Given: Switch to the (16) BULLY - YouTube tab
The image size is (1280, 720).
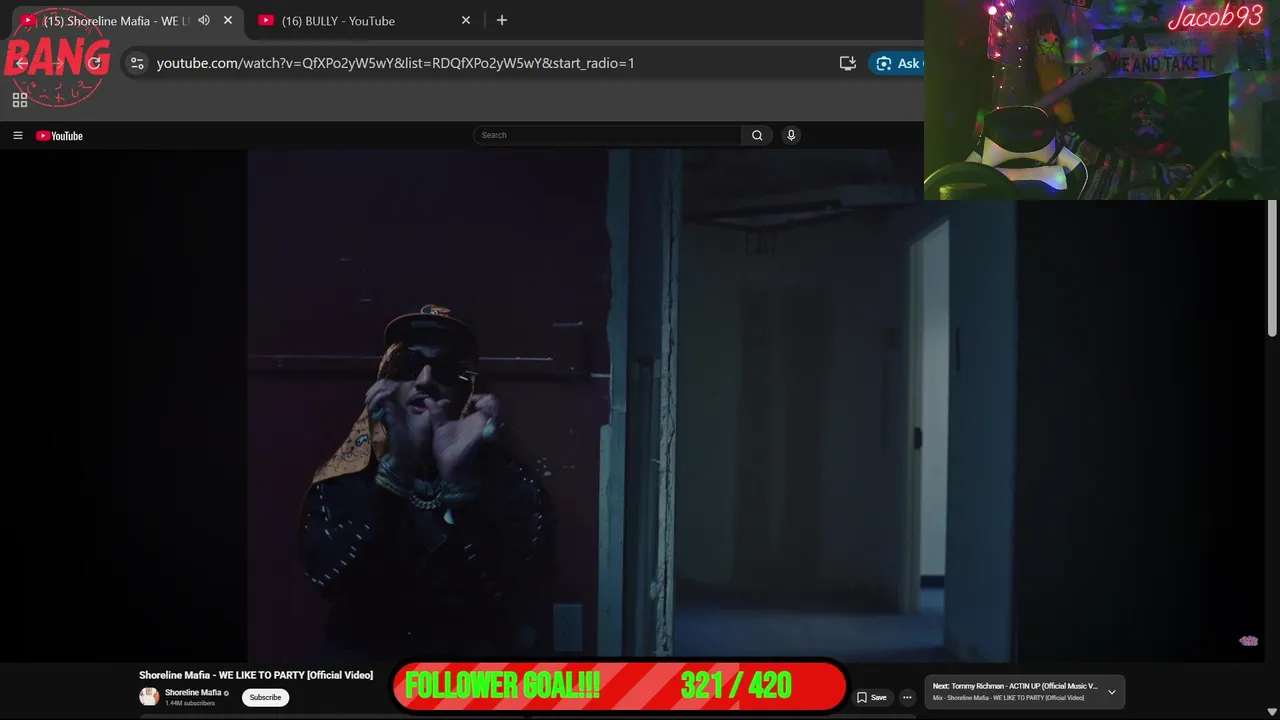Looking at the screenshot, I should tap(364, 21).
